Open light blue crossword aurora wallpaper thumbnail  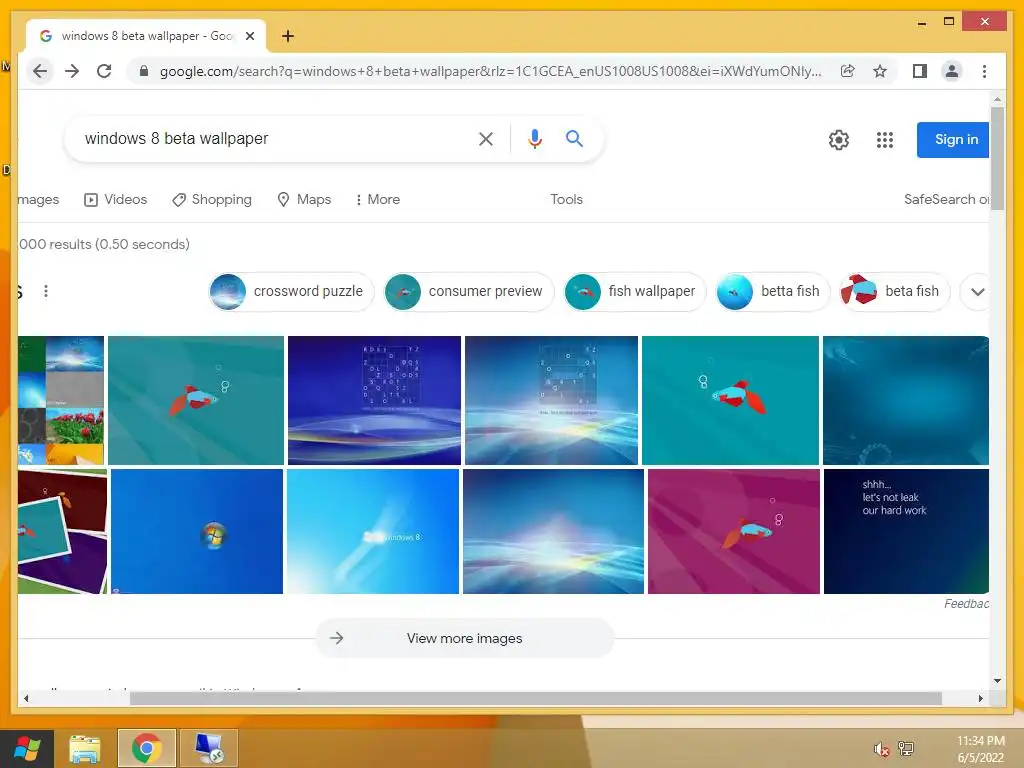tap(551, 400)
